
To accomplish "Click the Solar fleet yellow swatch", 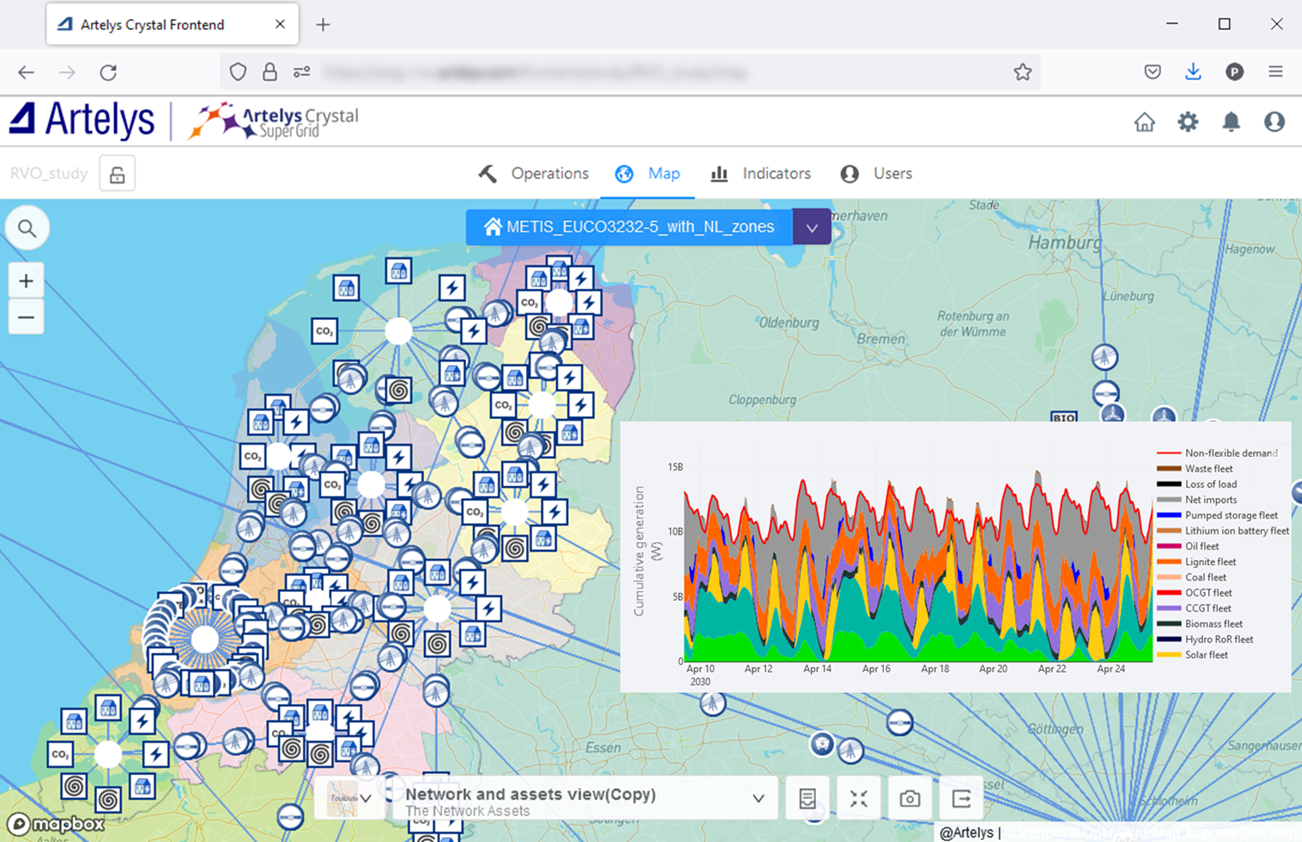I will 1169,655.
